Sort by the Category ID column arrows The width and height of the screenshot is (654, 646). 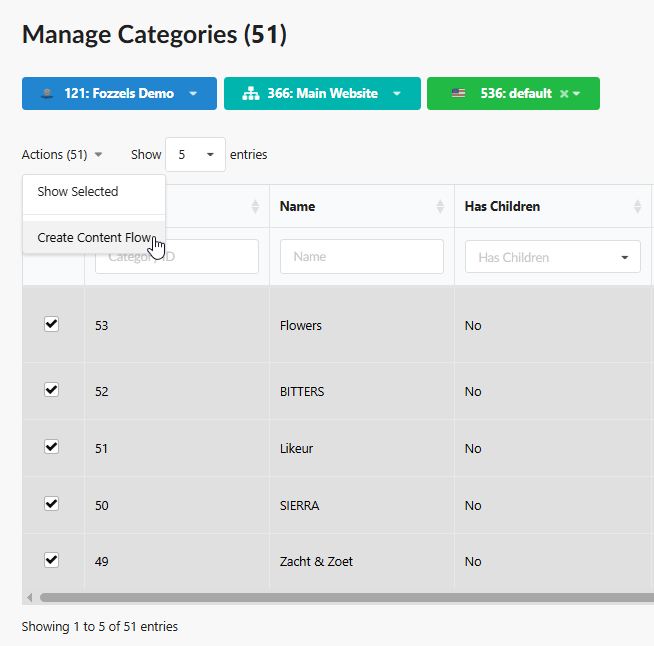click(x=255, y=206)
